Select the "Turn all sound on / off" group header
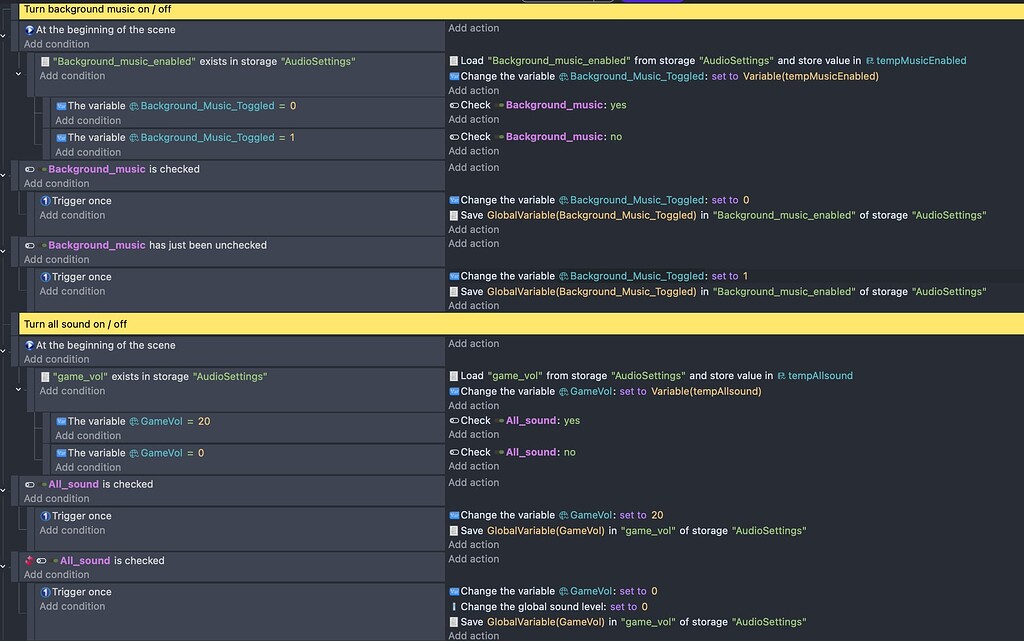 (521, 324)
